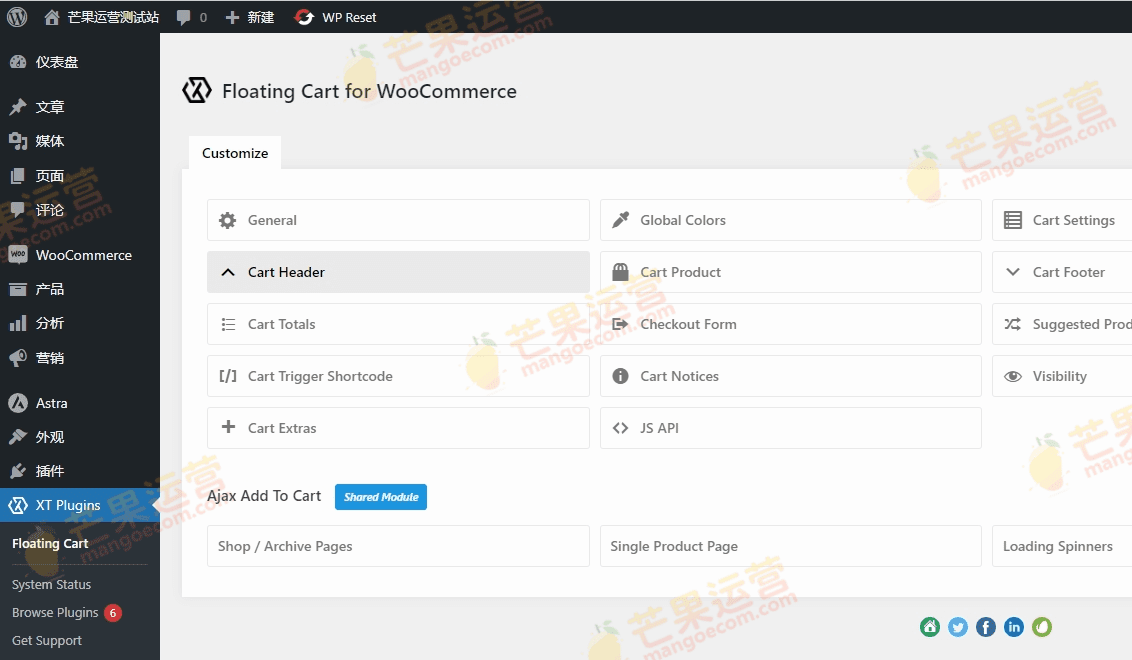The height and width of the screenshot is (660, 1132).
Task: Open Floating Cart submenu item
Action: click(50, 543)
